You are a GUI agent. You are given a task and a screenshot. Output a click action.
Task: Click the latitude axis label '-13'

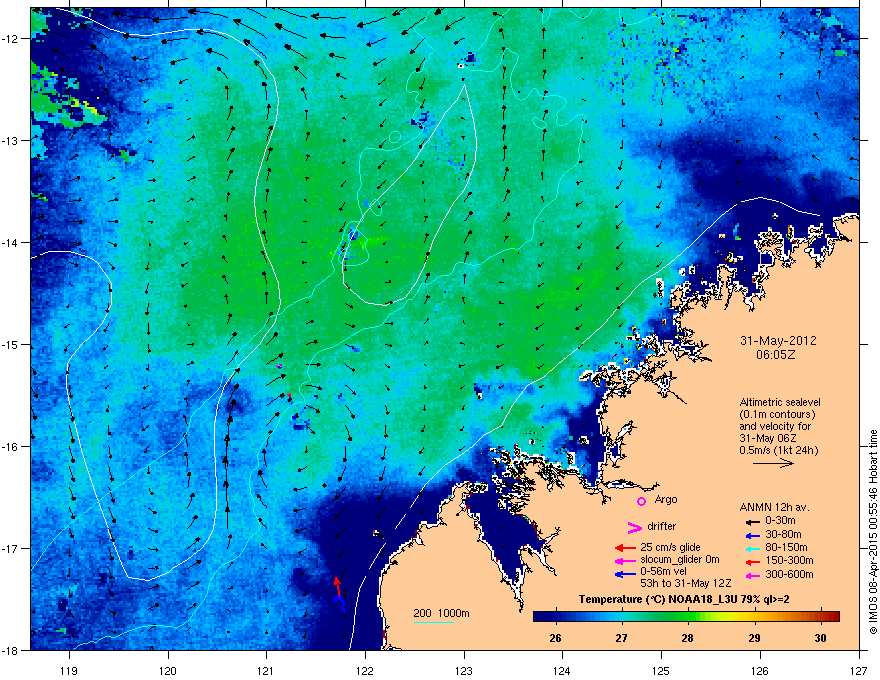click(x=11, y=140)
